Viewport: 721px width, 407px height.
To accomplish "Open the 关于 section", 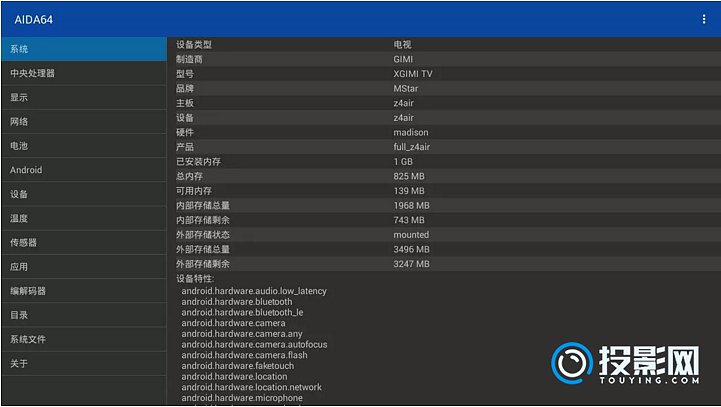I will (x=84, y=364).
